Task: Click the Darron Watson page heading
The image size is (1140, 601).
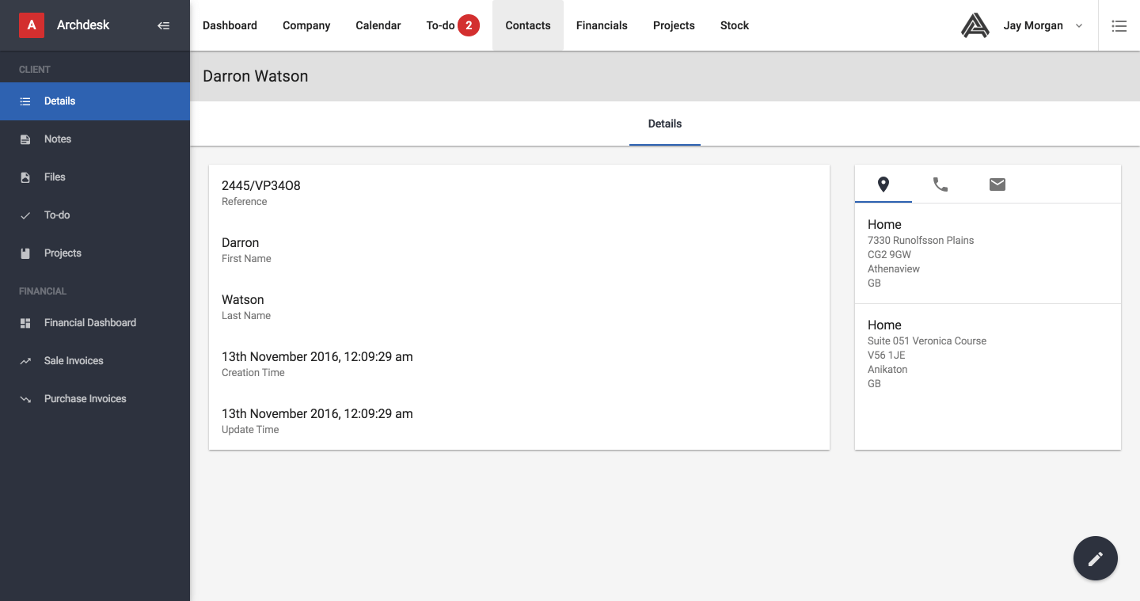Action: coord(255,76)
